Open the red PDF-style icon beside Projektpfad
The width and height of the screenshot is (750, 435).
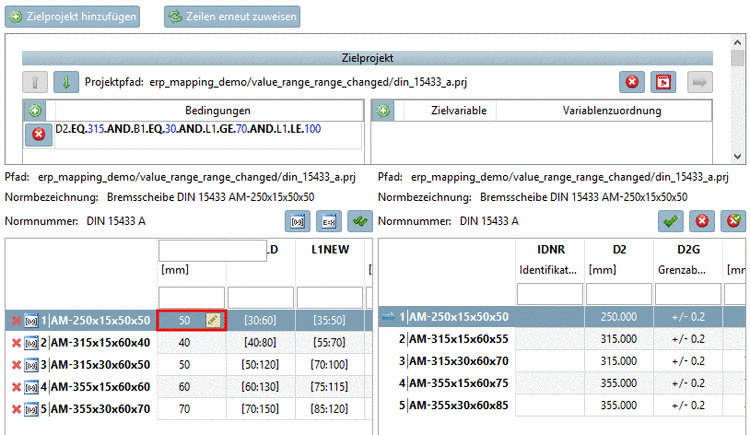(x=663, y=82)
